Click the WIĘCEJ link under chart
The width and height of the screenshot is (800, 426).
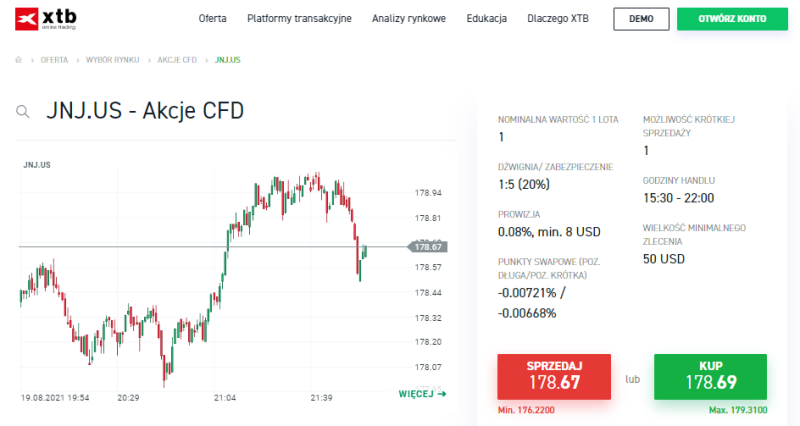[422, 394]
